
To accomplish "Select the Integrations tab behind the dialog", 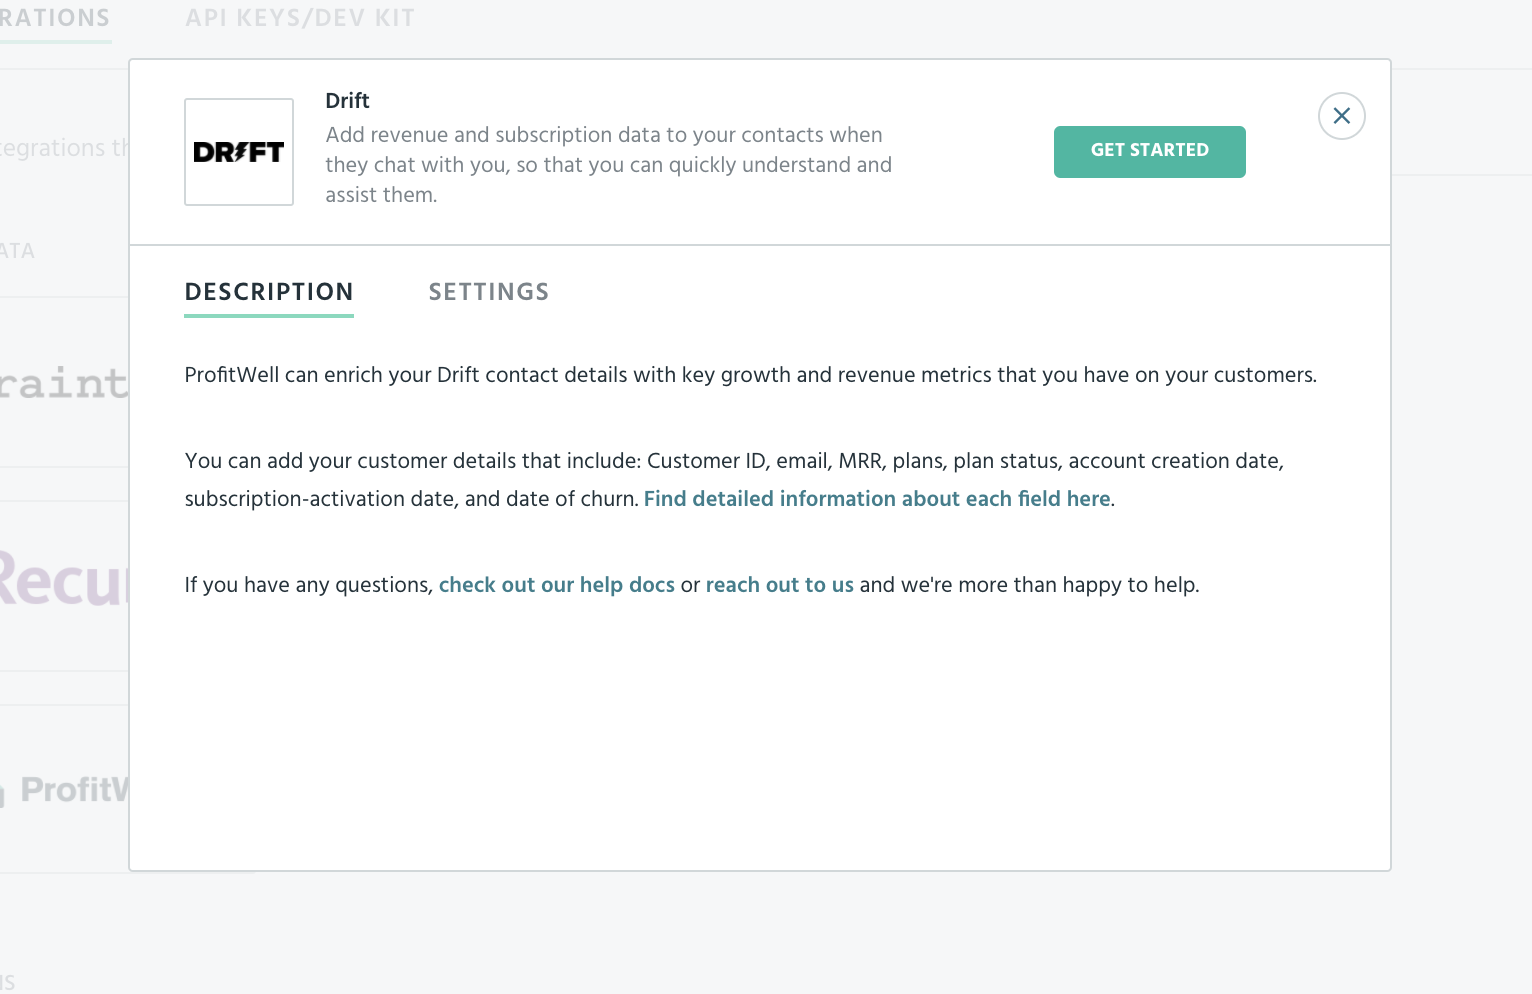I will [x=55, y=18].
